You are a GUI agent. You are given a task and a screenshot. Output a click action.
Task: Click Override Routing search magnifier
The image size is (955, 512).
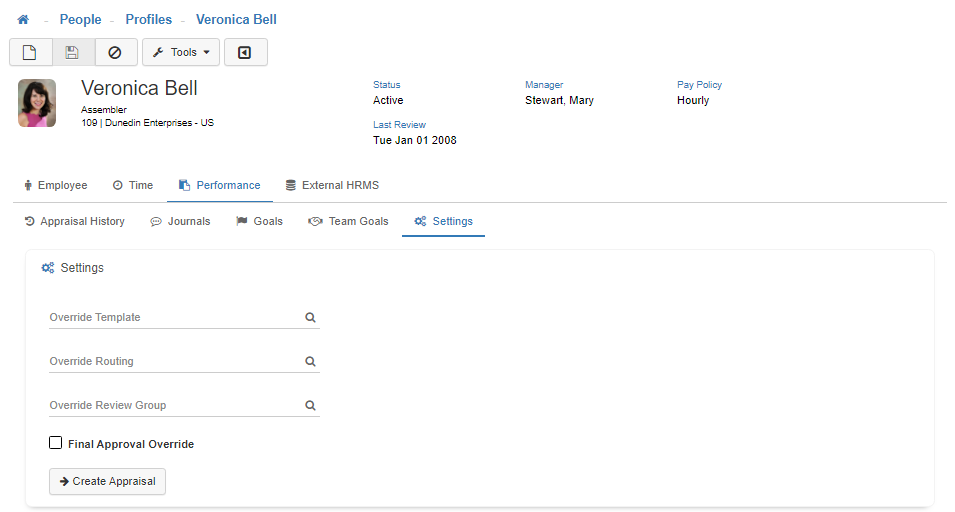(x=310, y=362)
